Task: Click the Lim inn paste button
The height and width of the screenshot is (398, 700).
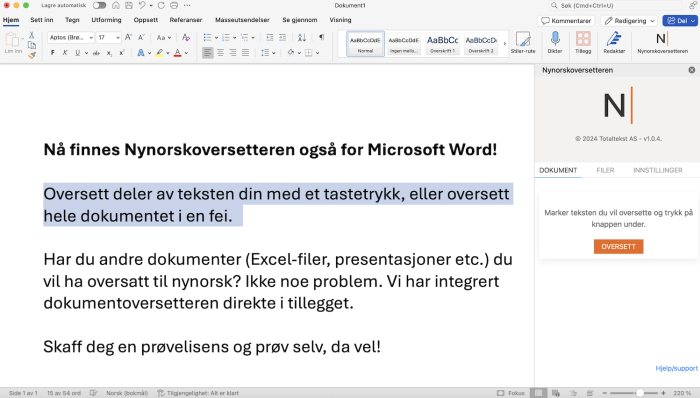Action: point(12,43)
